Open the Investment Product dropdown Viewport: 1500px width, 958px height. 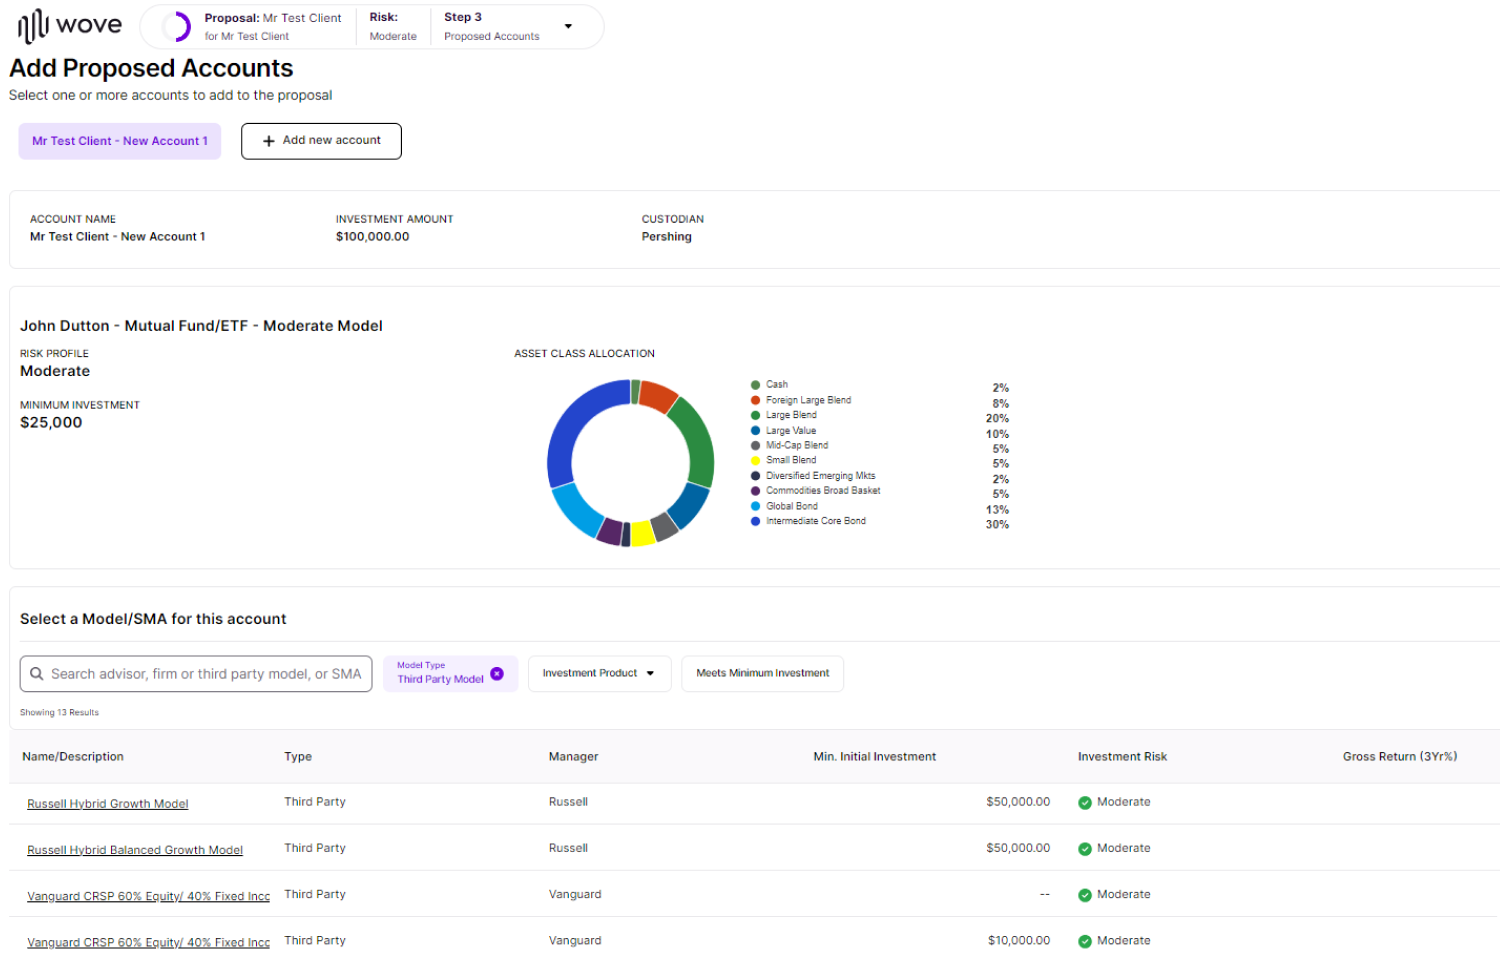(599, 673)
